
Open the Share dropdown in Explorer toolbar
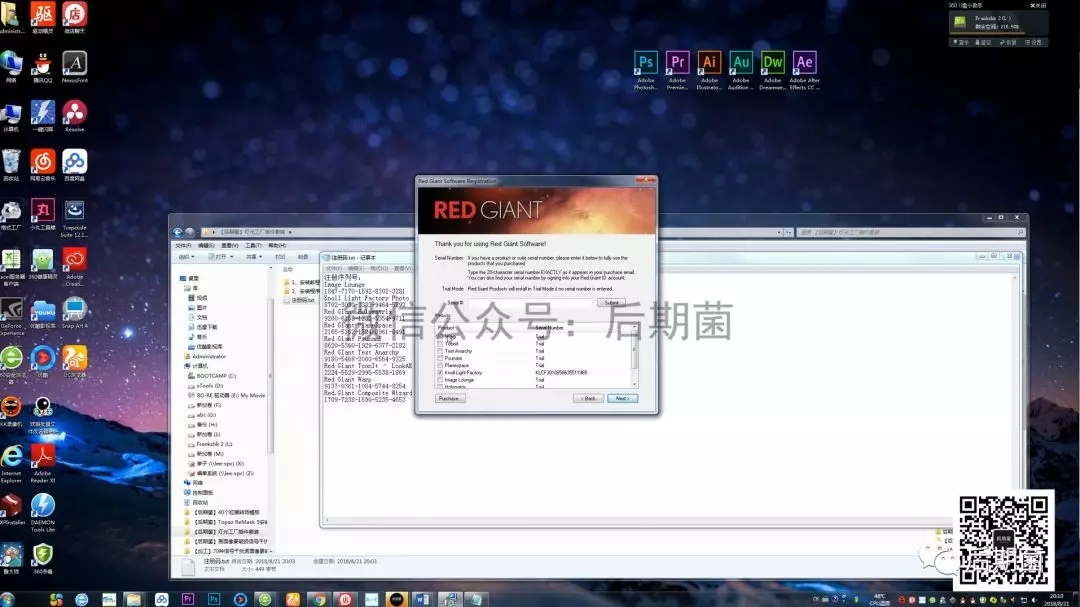[253, 257]
